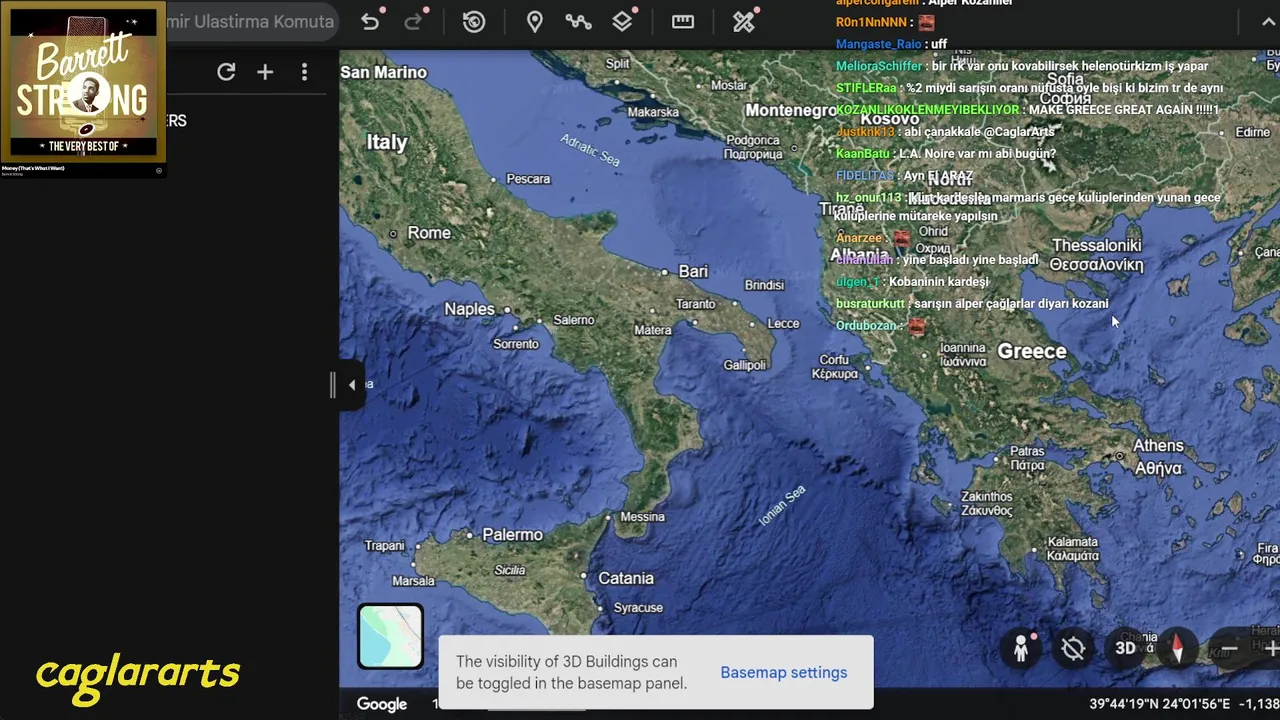Click the redo arrow in toolbar
The image size is (1280, 720).
413,22
